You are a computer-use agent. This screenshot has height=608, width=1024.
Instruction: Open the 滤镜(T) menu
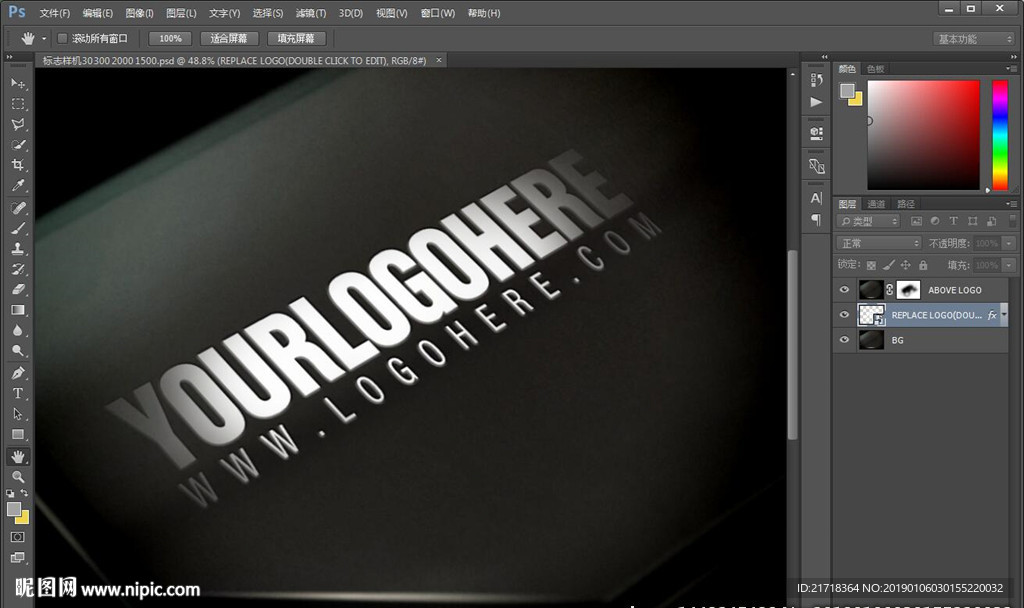(311, 13)
